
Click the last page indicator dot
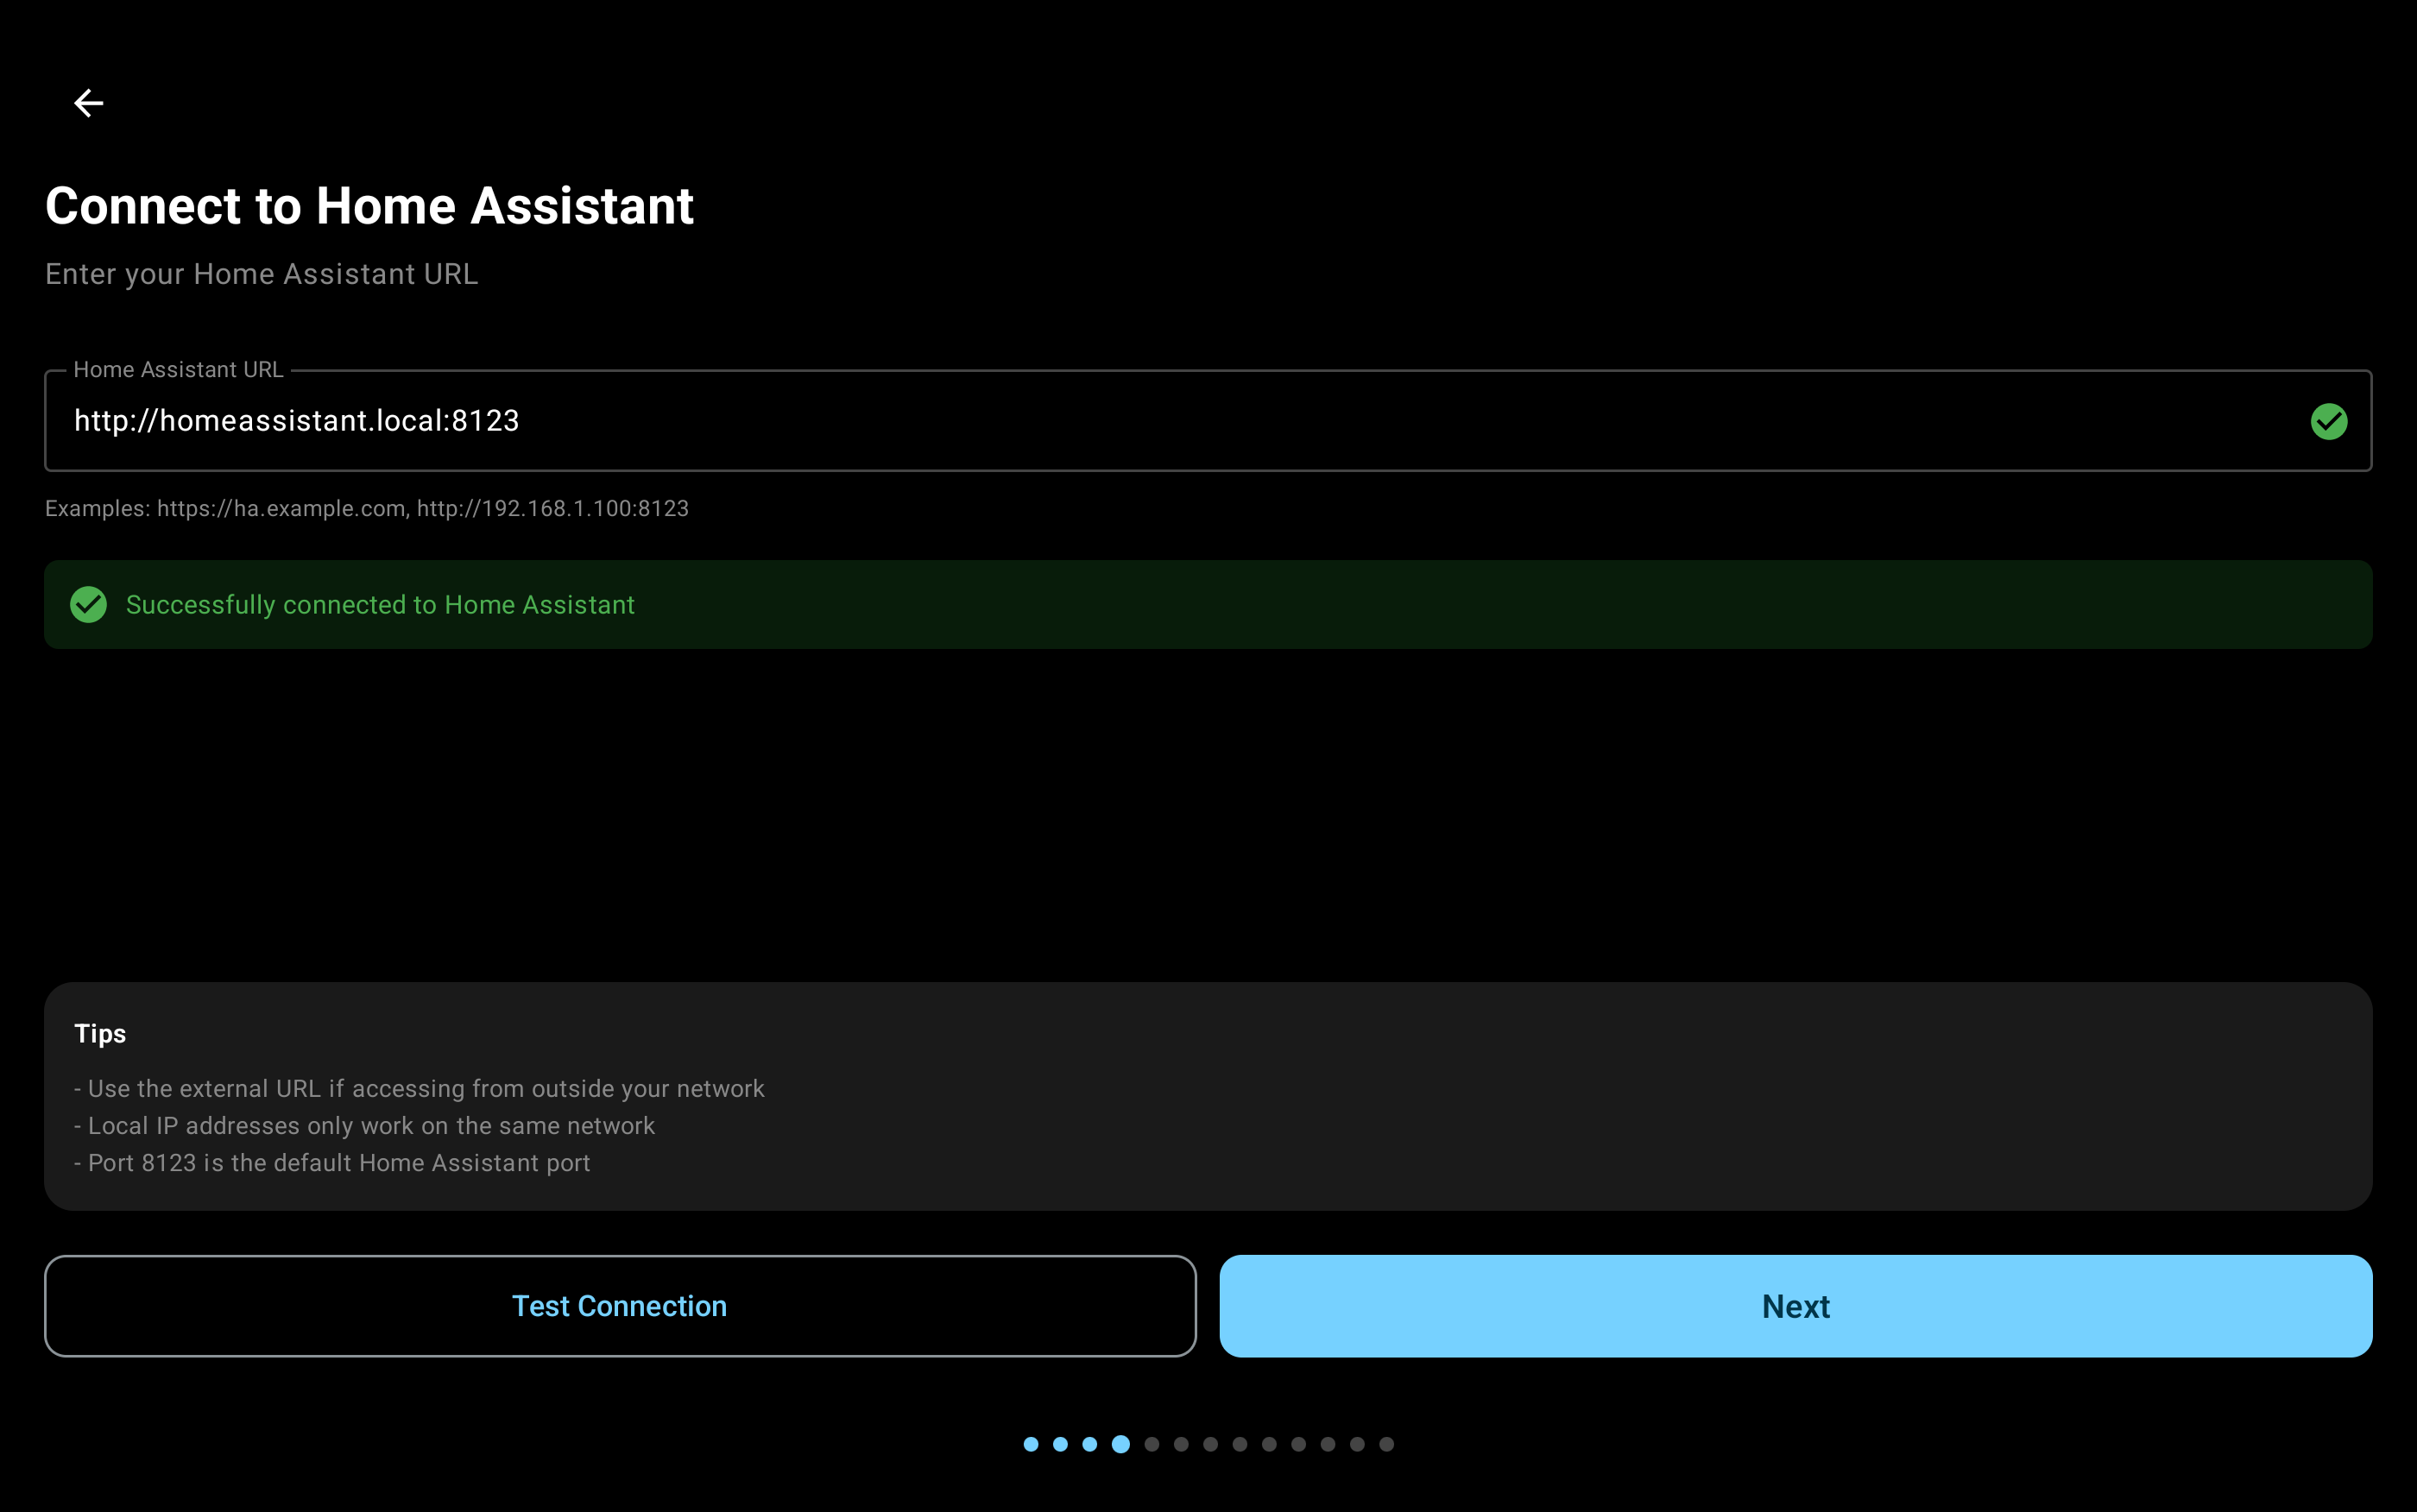1386,1444
